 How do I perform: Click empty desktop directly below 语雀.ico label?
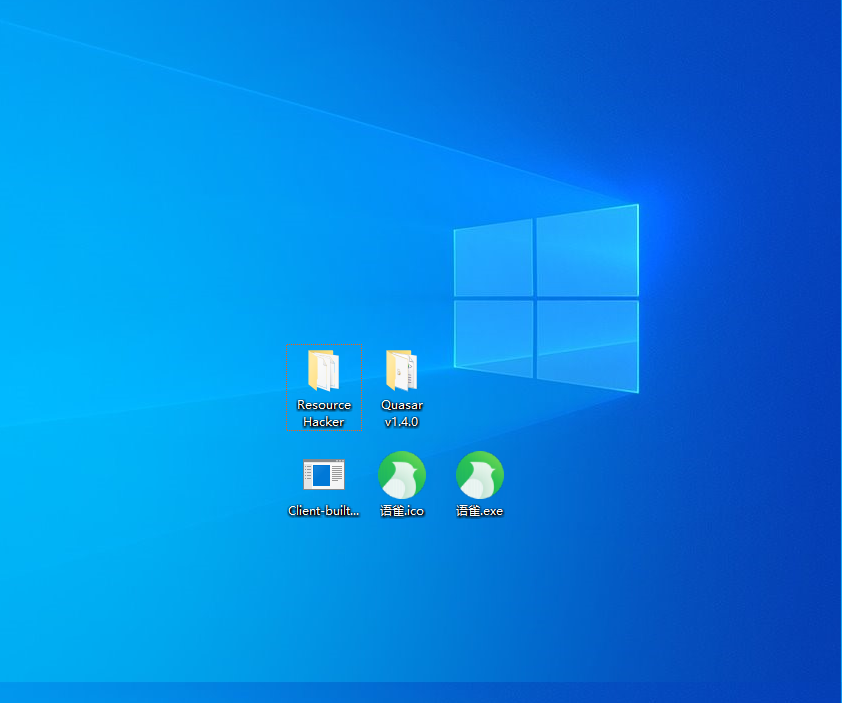(402, 570)
